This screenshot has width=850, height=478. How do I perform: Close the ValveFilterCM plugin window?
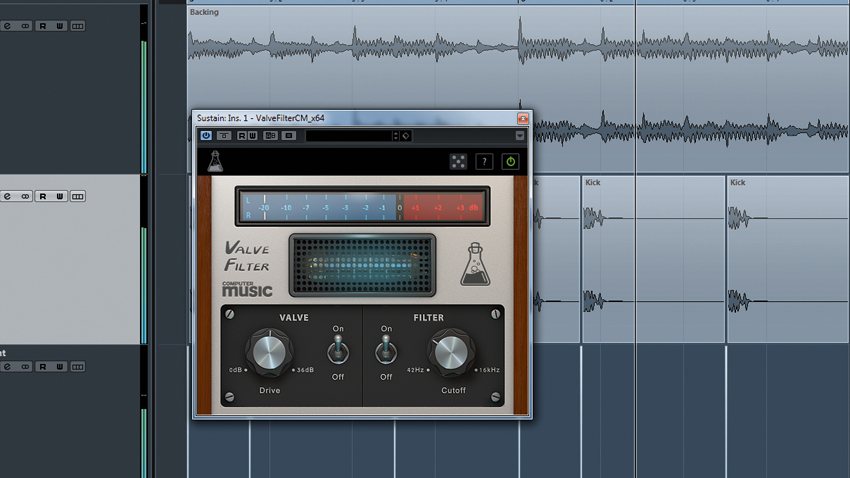pos(523,118)
